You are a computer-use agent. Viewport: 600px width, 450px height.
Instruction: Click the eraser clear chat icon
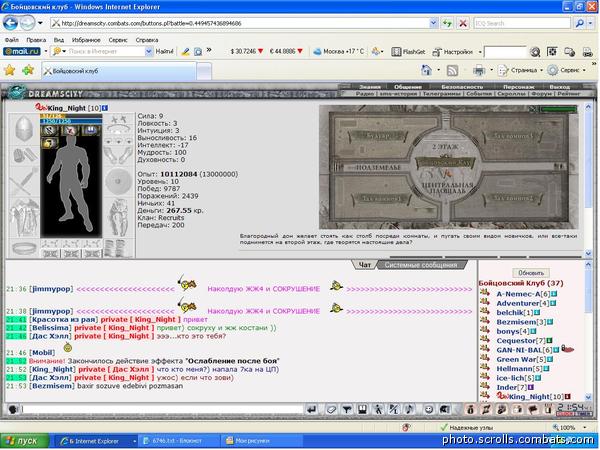pyautogui.click(x=331, y=409)
